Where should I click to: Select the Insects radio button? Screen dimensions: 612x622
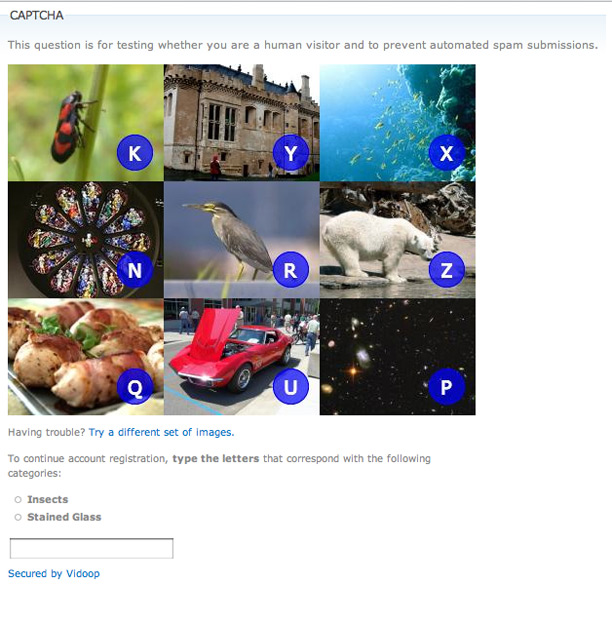tap(18, 499)
